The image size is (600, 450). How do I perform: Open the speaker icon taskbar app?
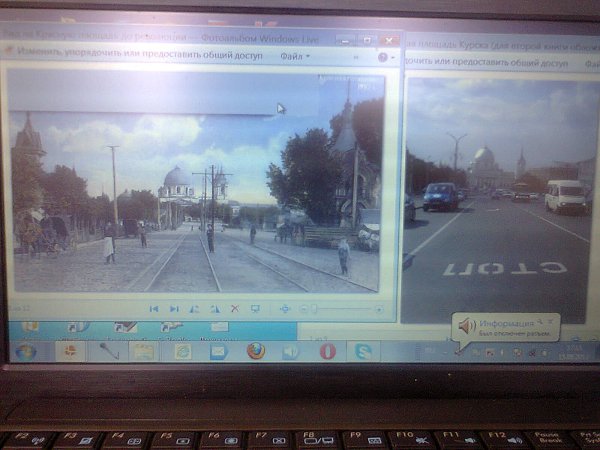click(290, 351)
